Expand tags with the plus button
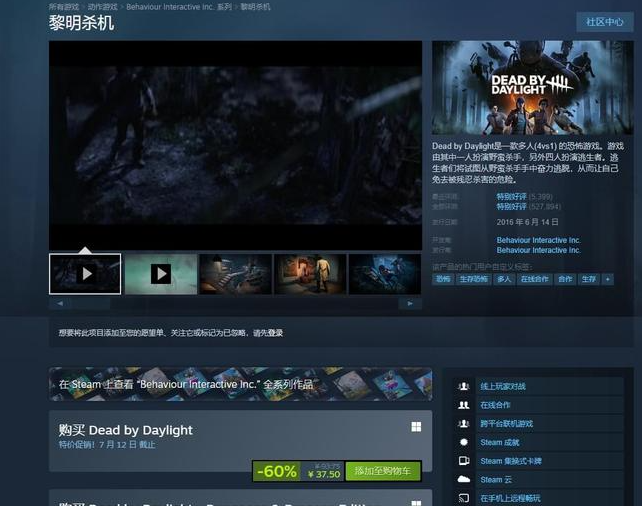 (608, 279)
